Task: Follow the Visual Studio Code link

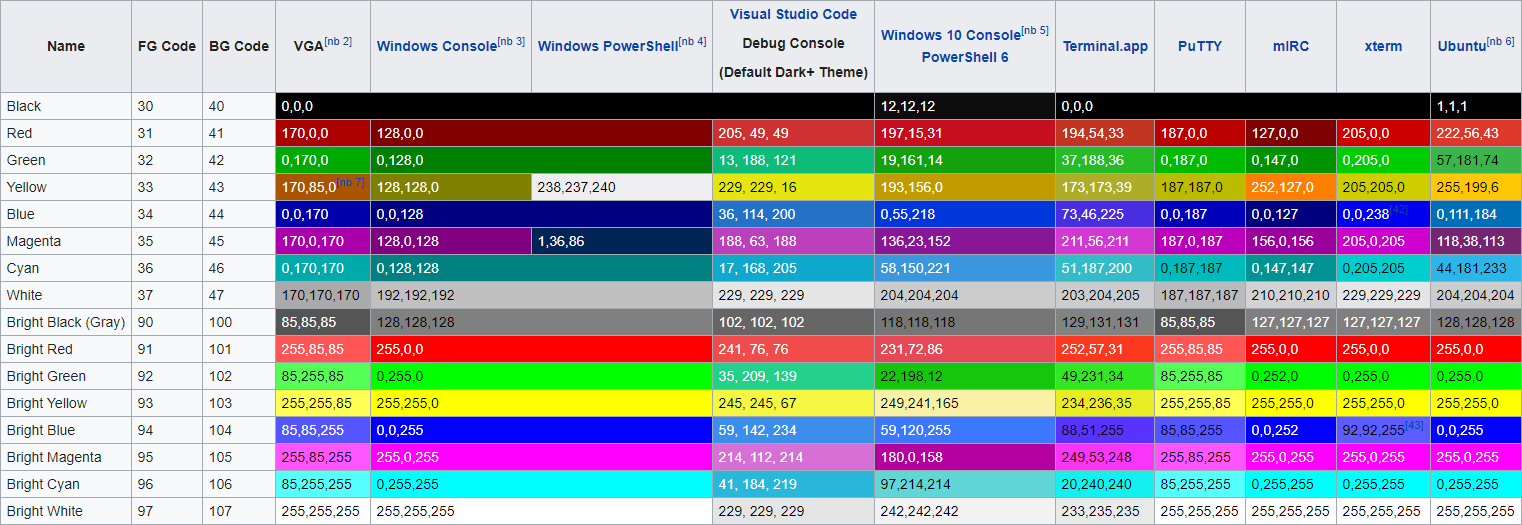Action: [x=793, y=15]
